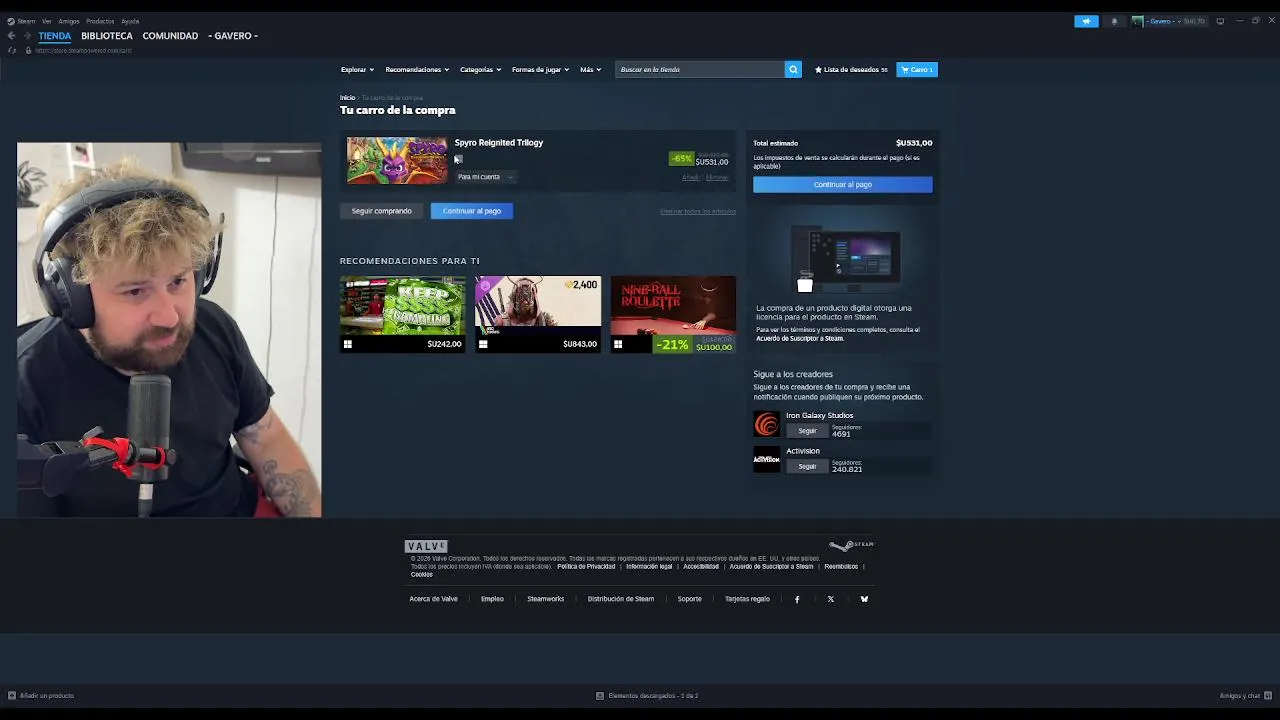
Task: Click Continuar al pago in the total panel
Action: [843, 184]
